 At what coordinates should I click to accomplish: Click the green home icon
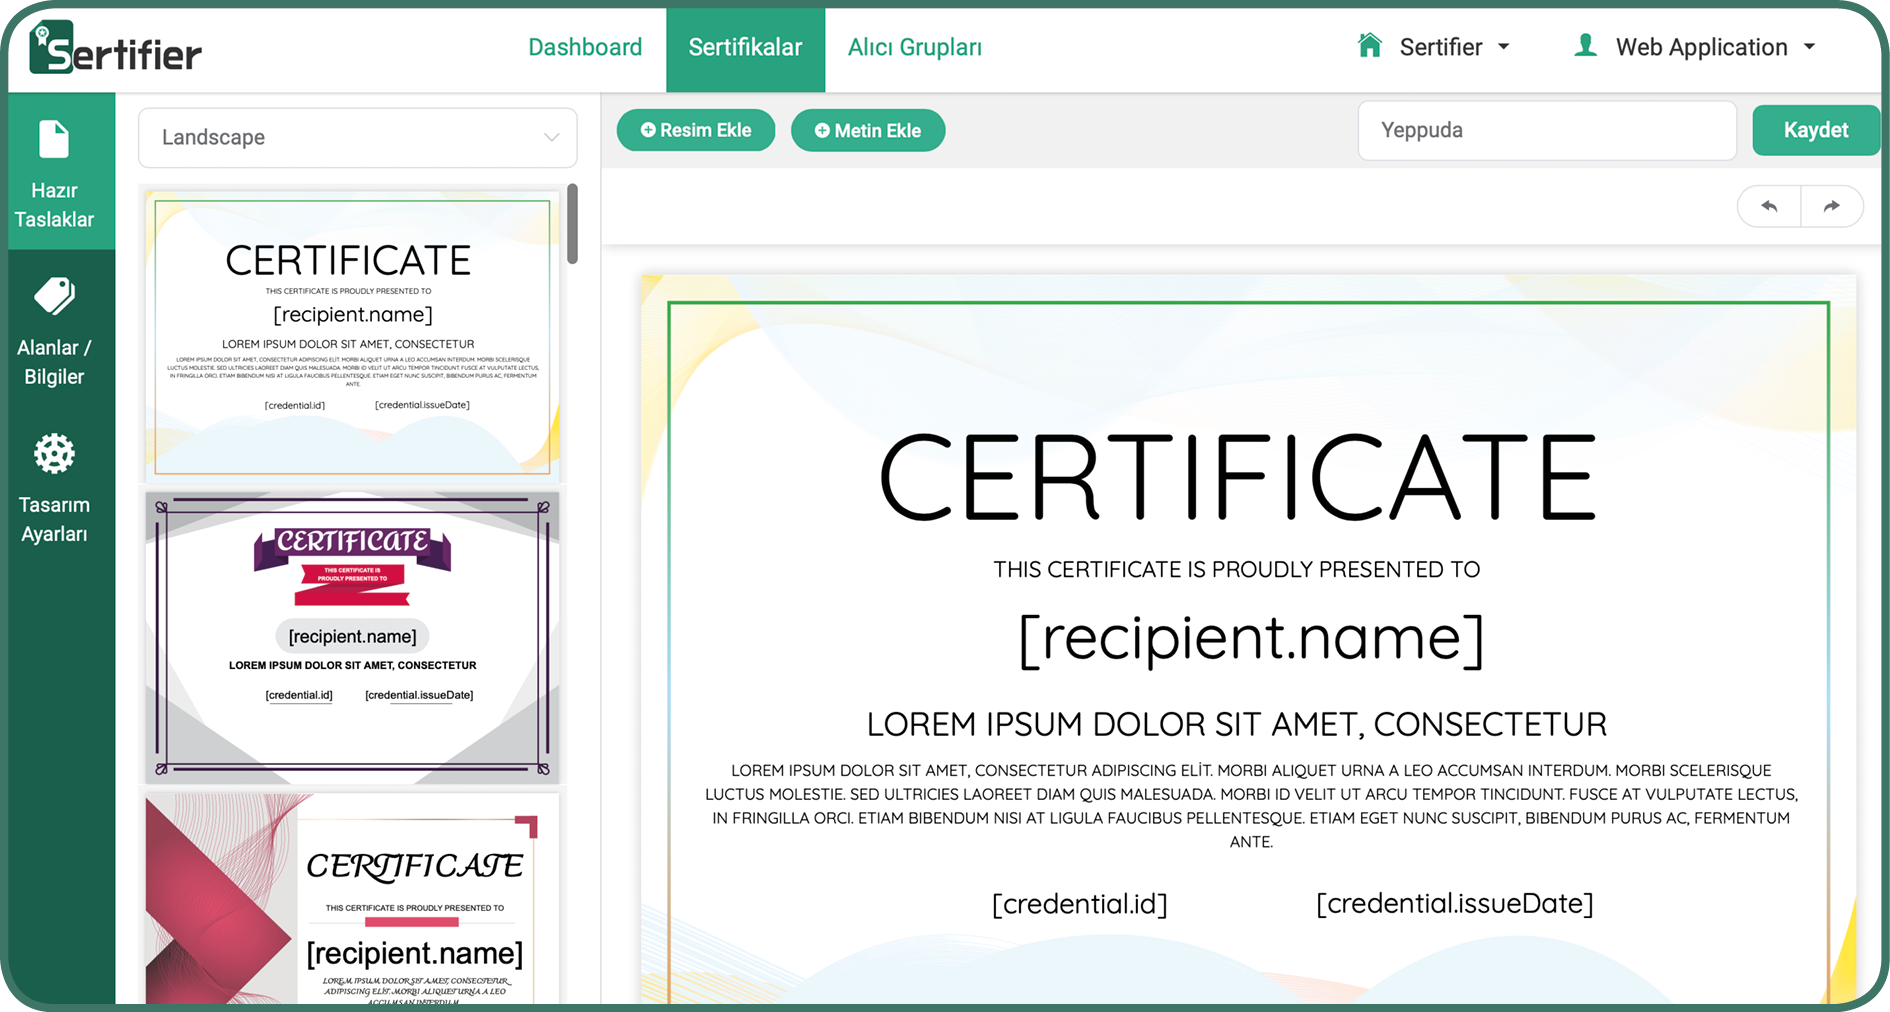[x=1370, y=45]
